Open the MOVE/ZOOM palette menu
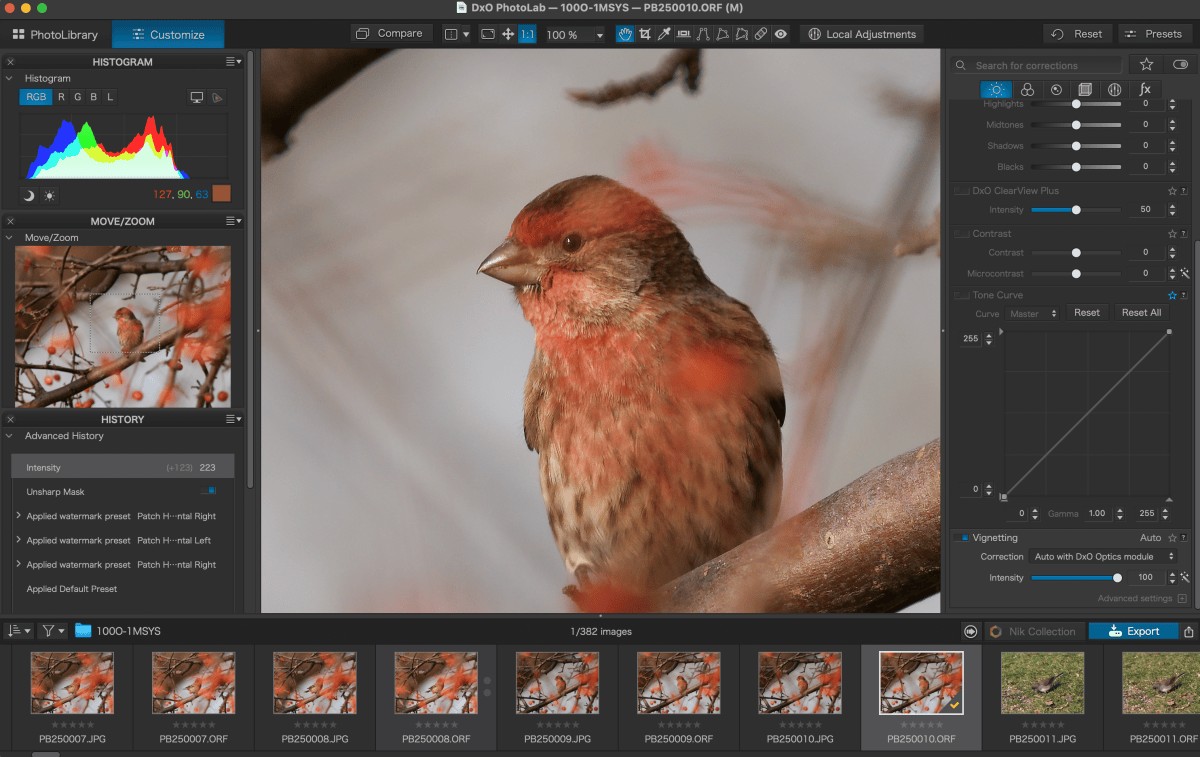Image resolution: width=1200 pixels, height=757 pixels. pos(233,221)
